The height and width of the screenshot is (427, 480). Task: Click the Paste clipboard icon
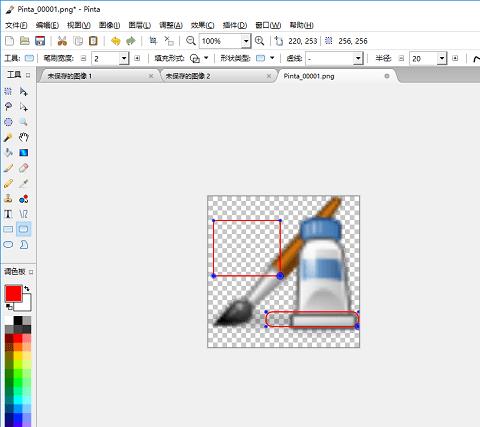point(93,41)
